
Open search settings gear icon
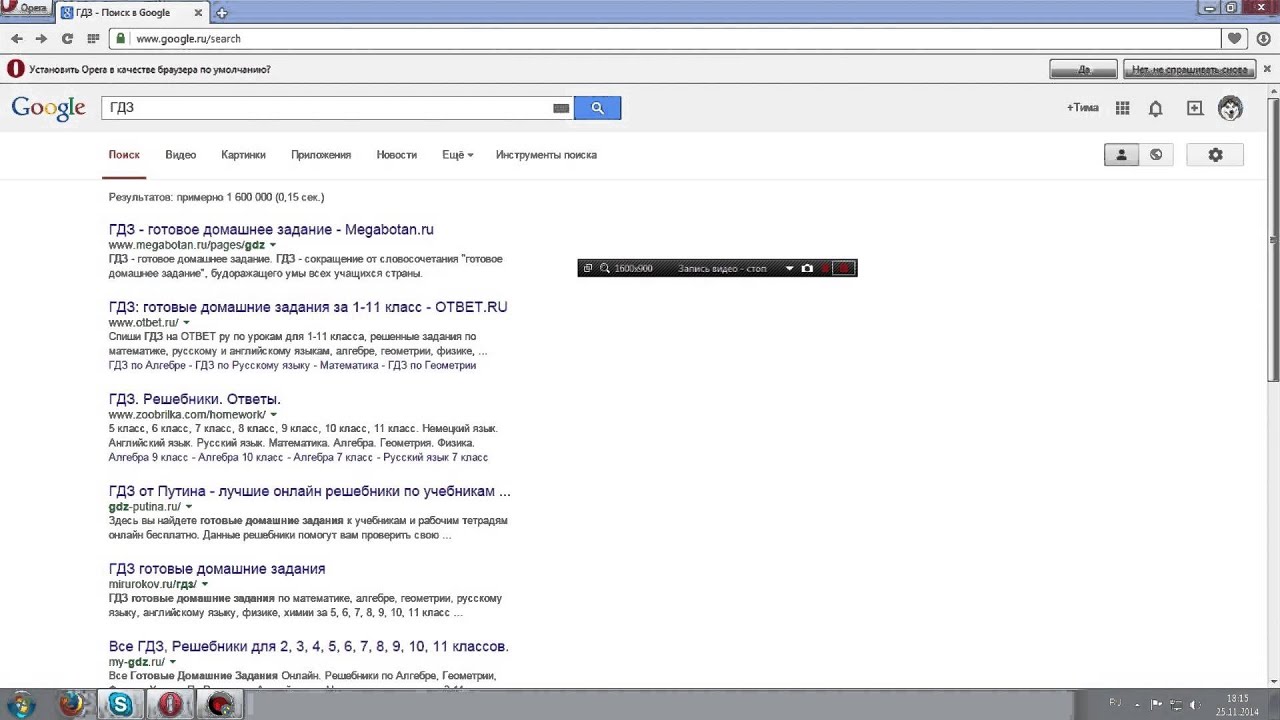(x=1215, y=155)
